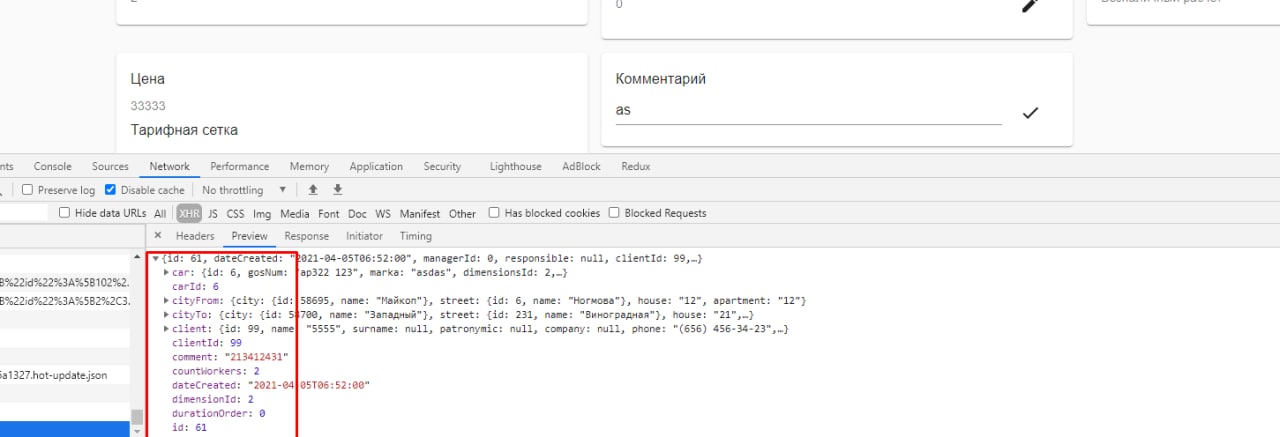Click the export HAR download arrow

point(338,190)
